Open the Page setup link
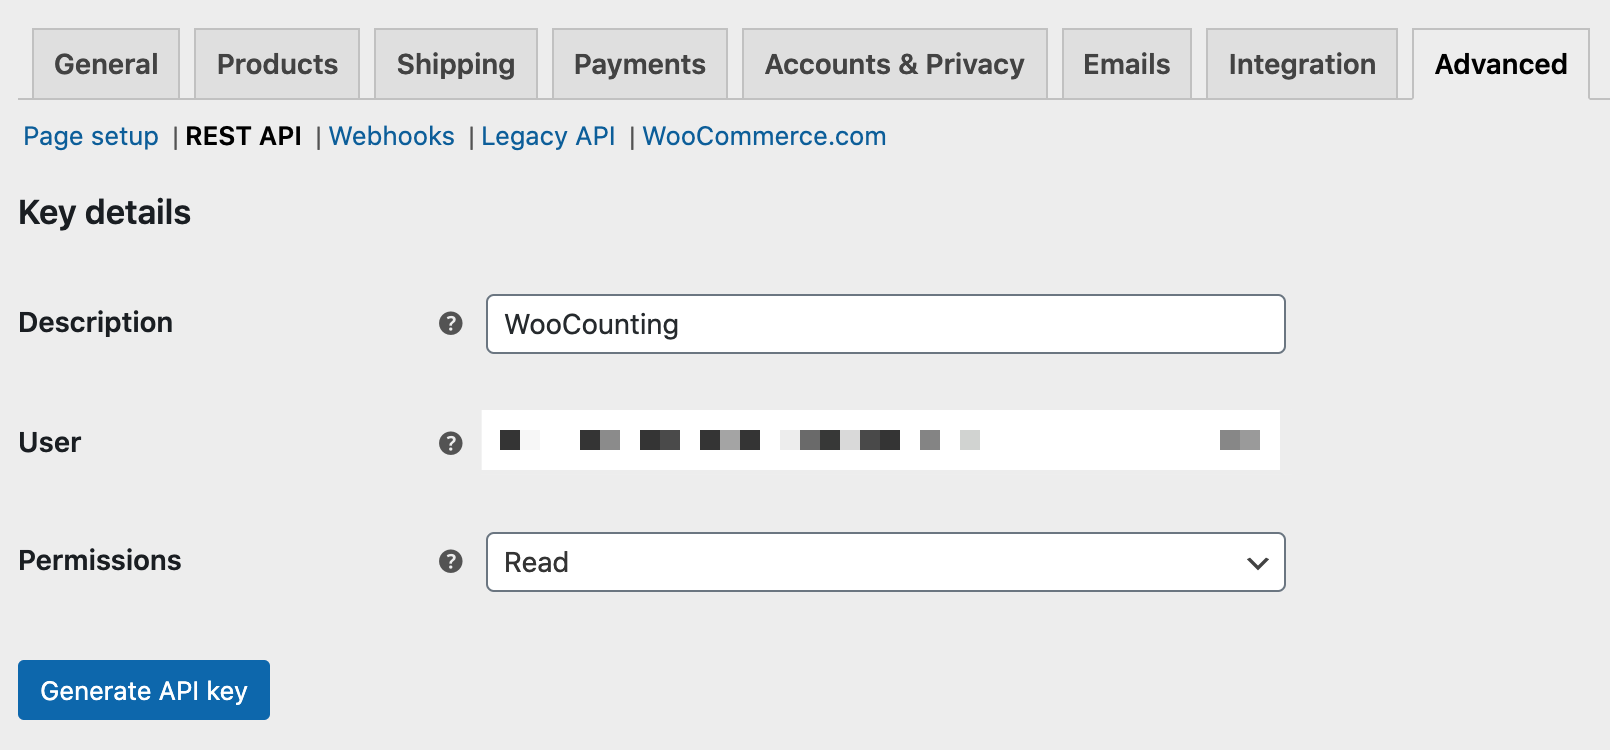This screenshot has height=750, width=1610. (91, 136)
